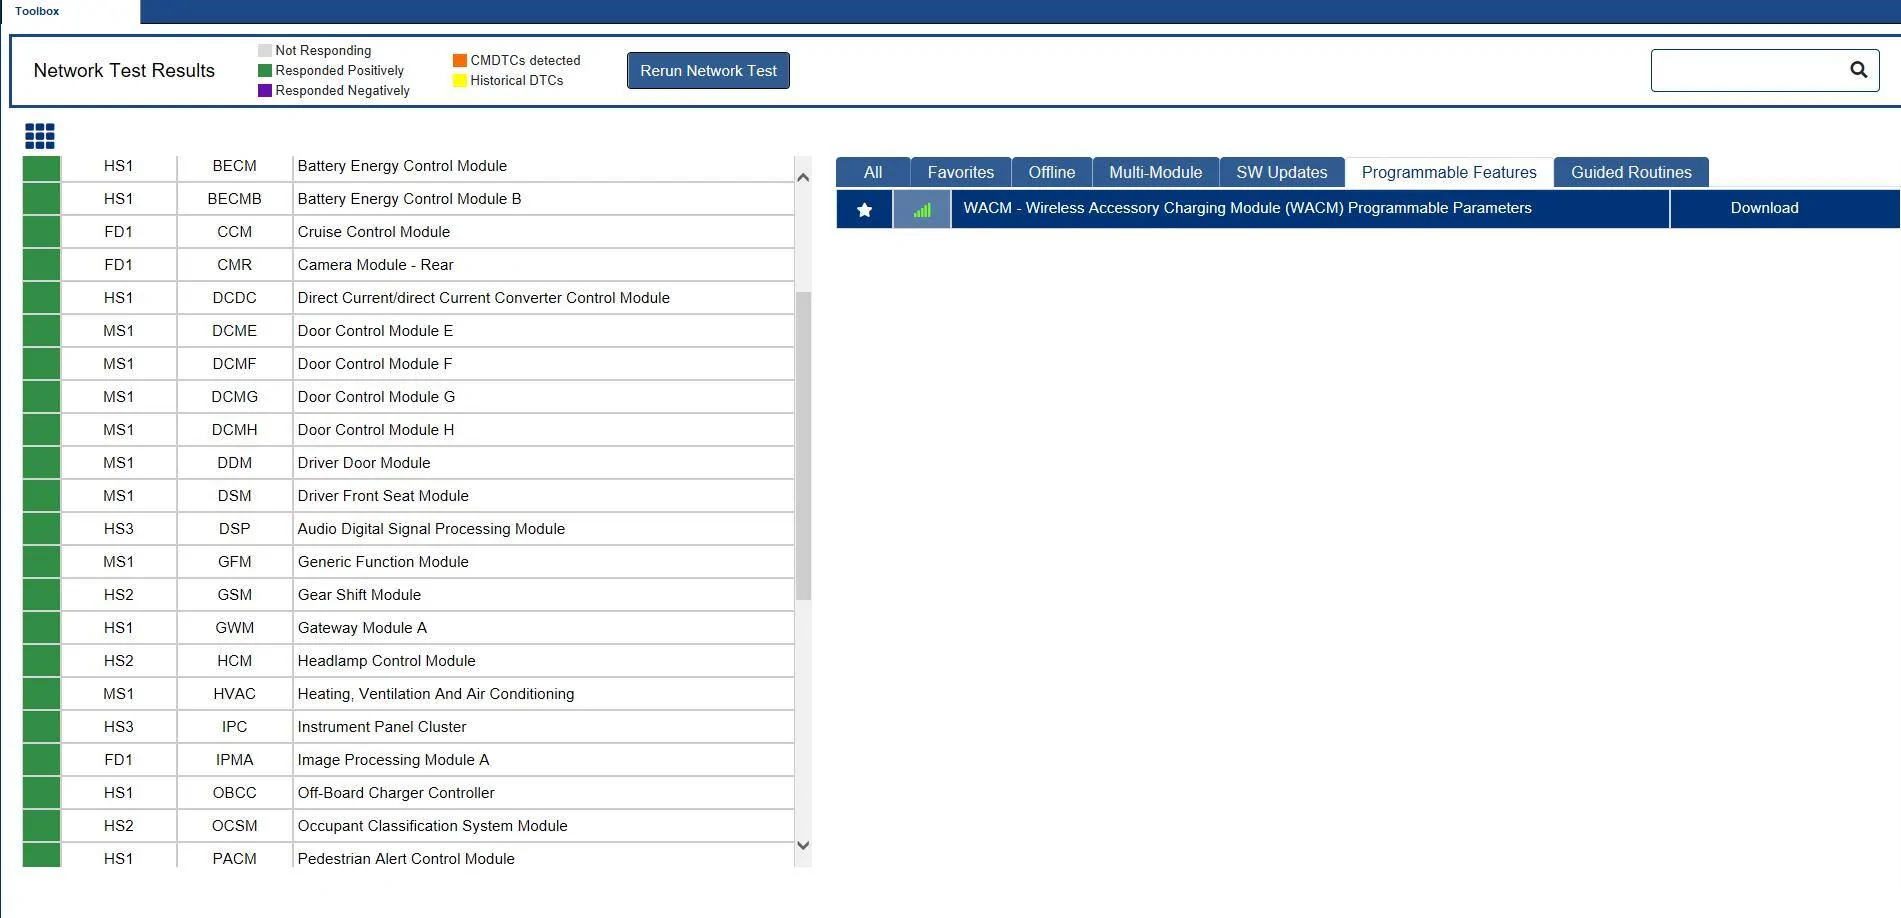1901x918 pixels.
Task: Select Pedestrian Alert Control Module
Action: pyautogui.click(x=408, y=857)
